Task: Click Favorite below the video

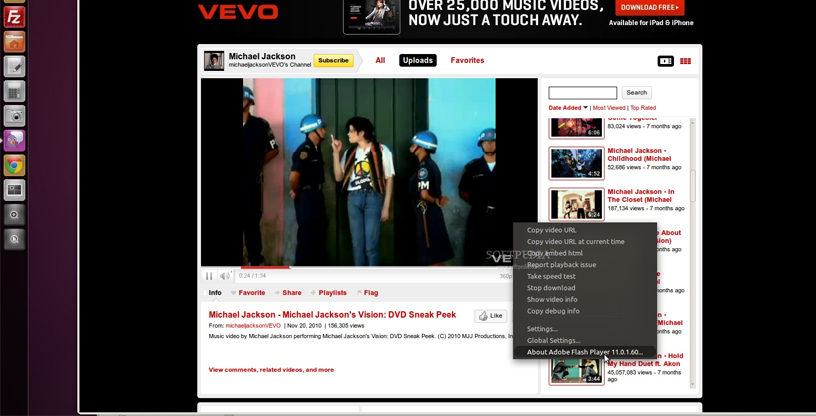Action: click(248, 293)
